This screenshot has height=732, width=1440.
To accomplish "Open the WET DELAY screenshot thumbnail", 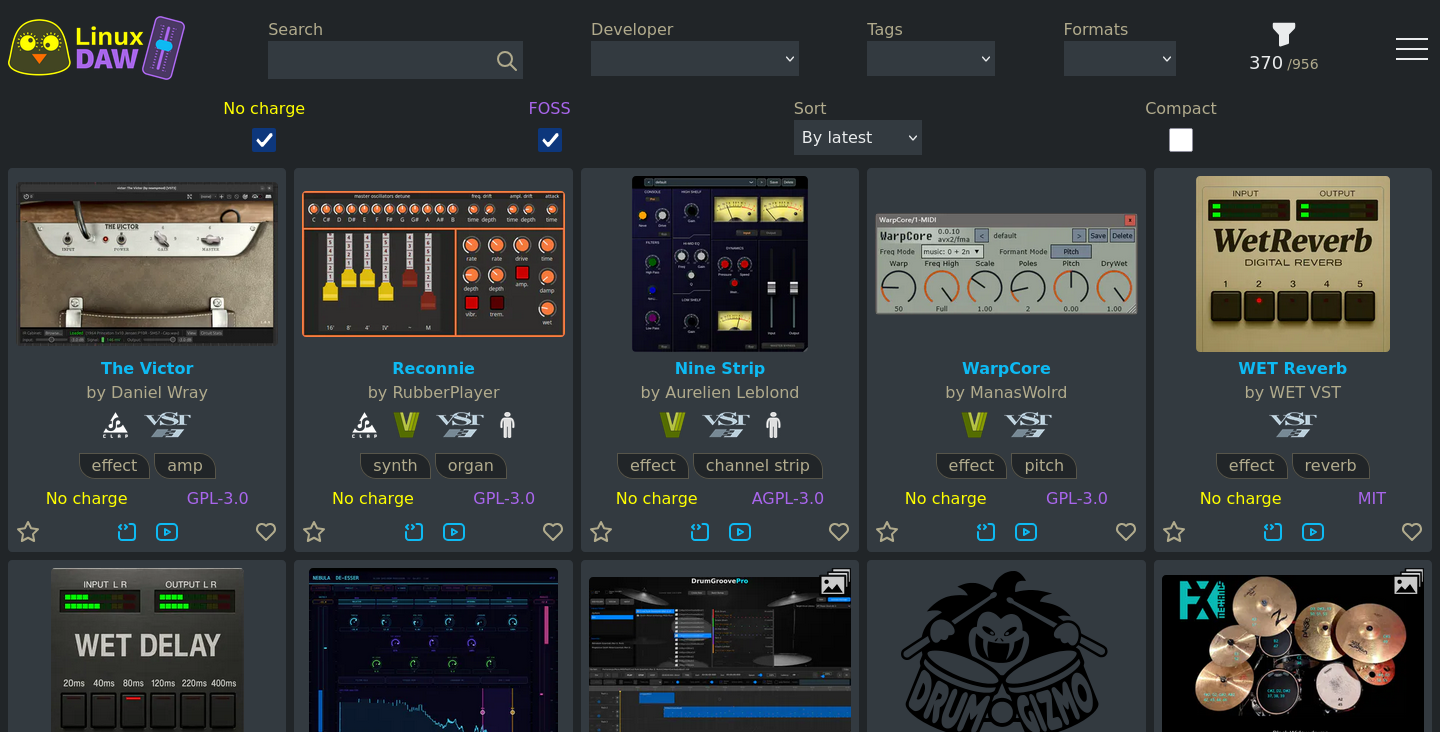I will pyautogui.click(x=147, y=650).
